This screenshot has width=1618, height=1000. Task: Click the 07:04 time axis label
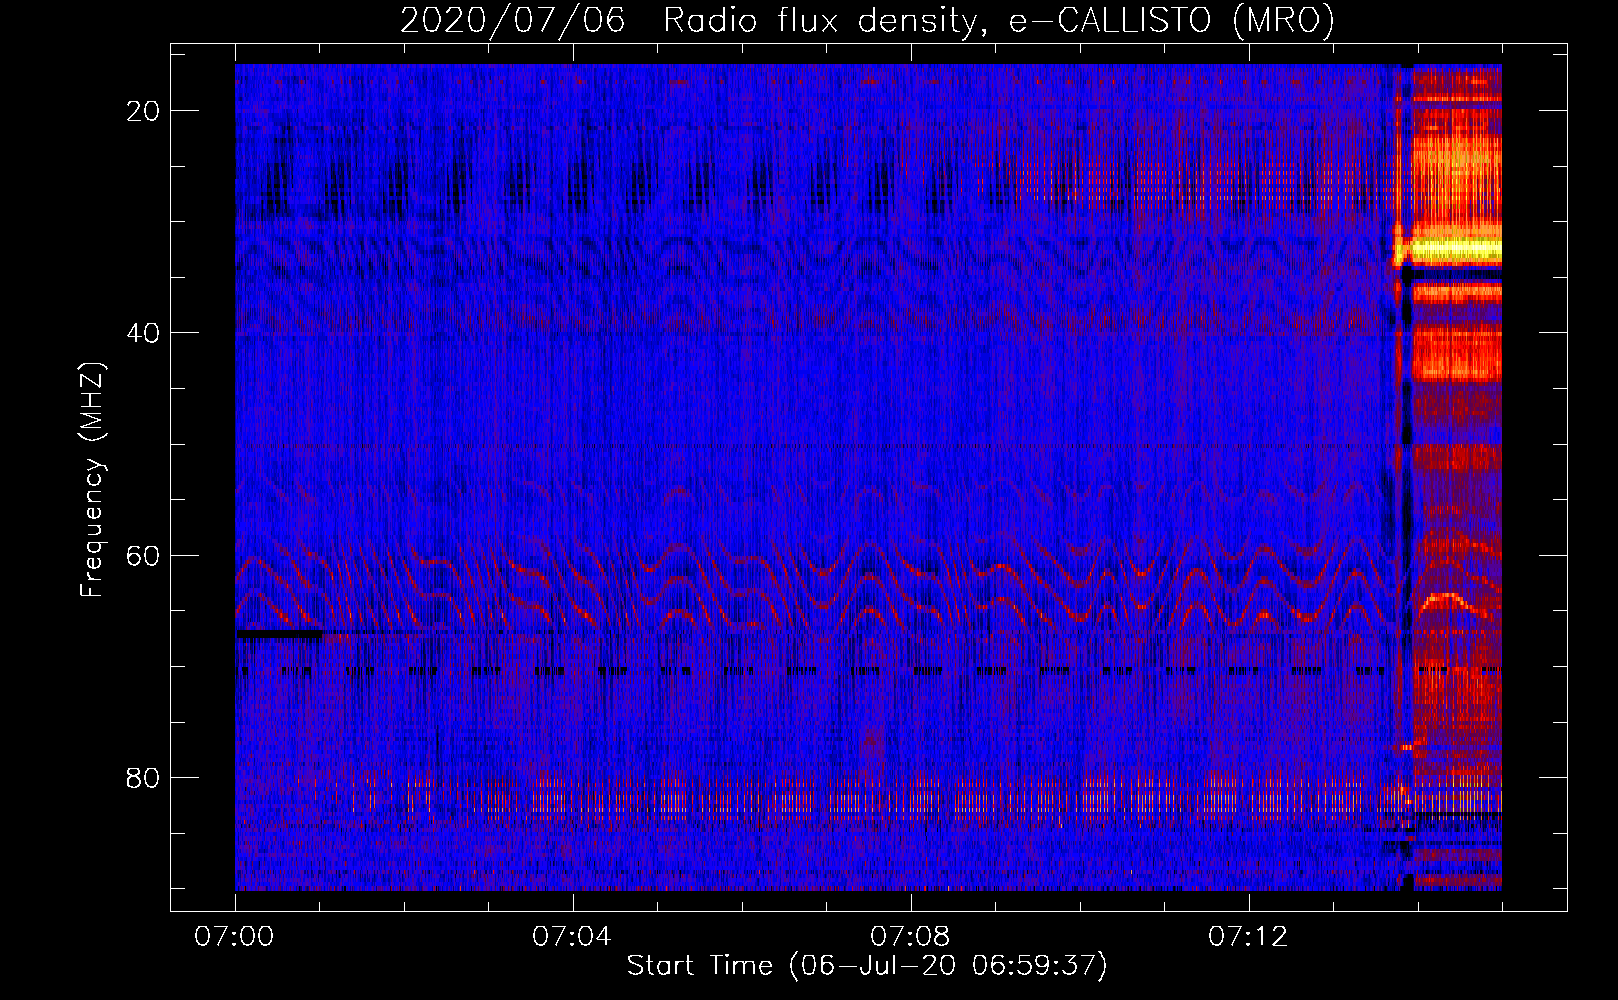point(572,937)
